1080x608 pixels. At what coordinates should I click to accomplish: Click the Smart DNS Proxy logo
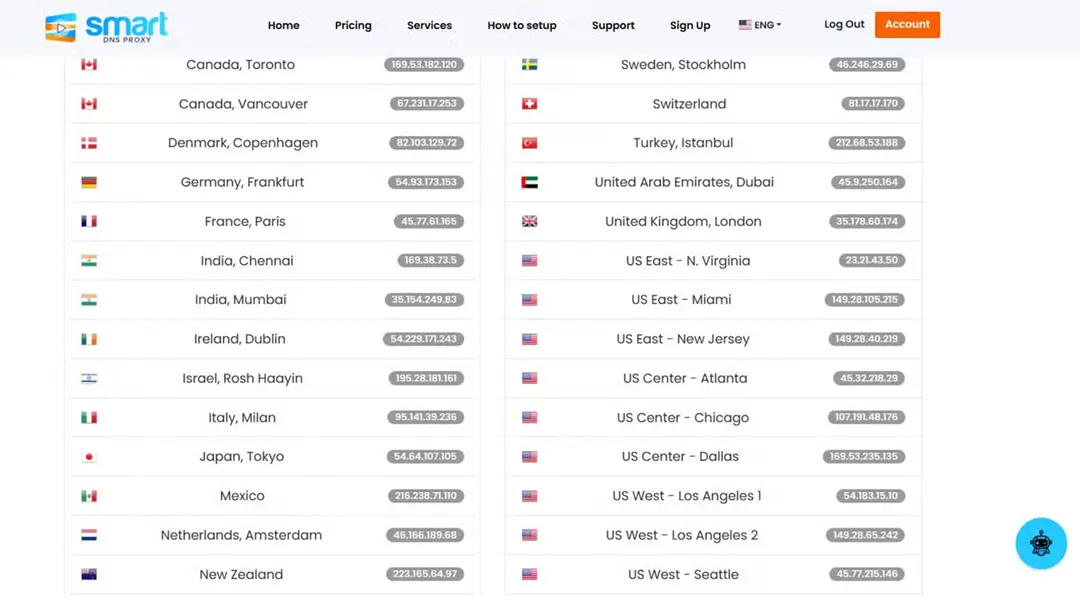pyautogui.click(x=106, y=26)
